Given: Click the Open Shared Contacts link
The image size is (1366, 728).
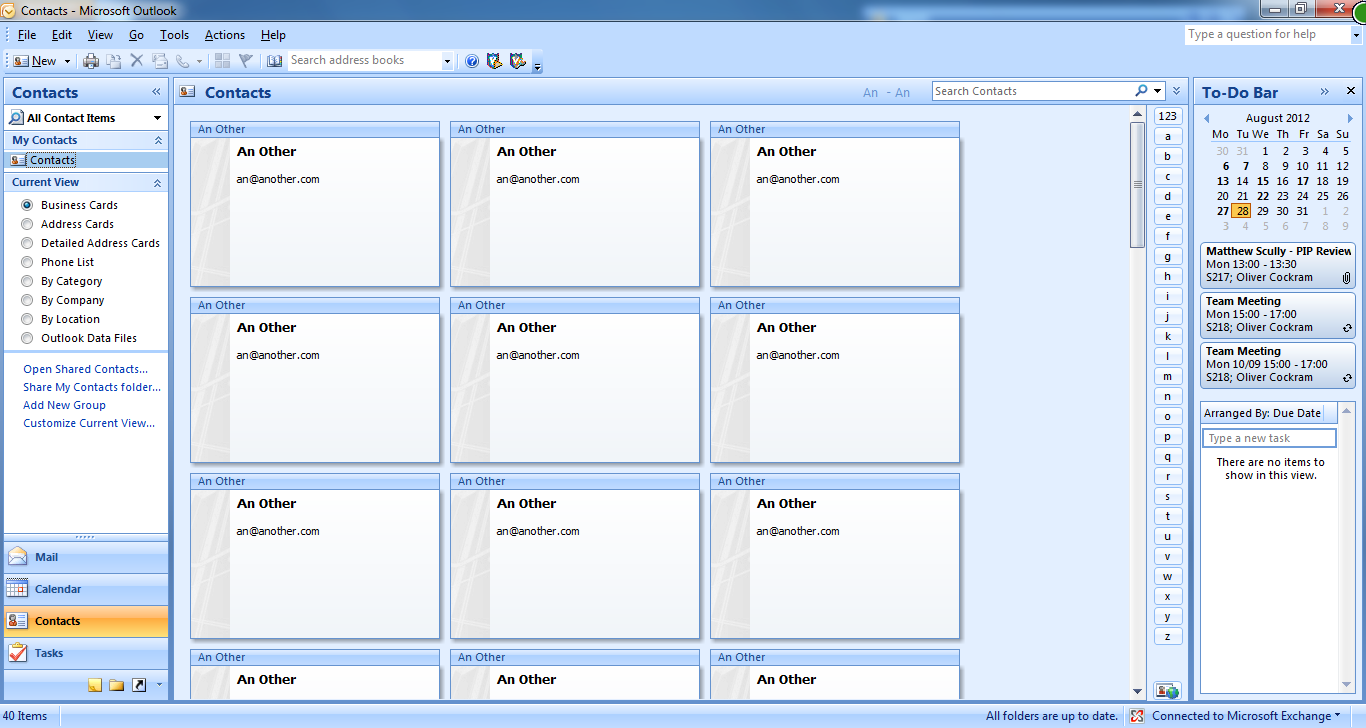Looking at the screenshot, I should point(86,369).
